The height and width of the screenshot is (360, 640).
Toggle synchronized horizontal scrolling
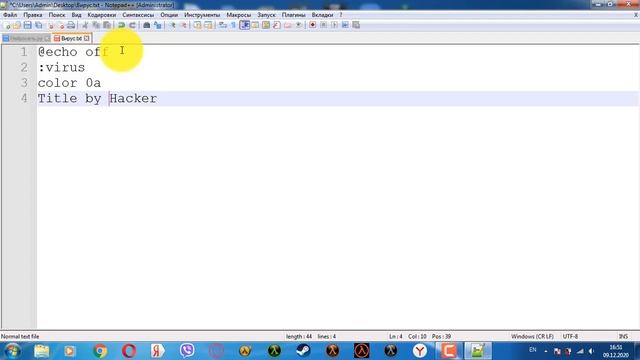[x=208, y=25]
